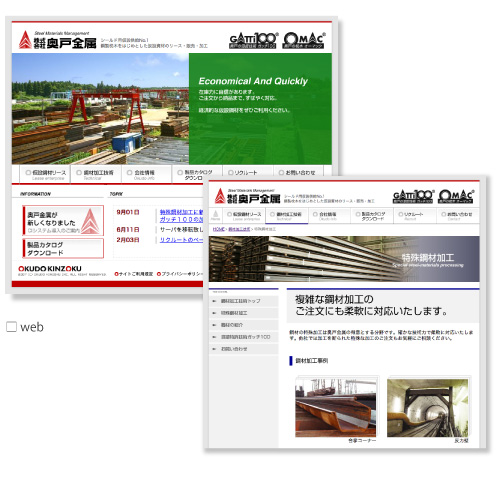
Task: Tick the 'web' checkbox
Action: [x=11, y=327]
